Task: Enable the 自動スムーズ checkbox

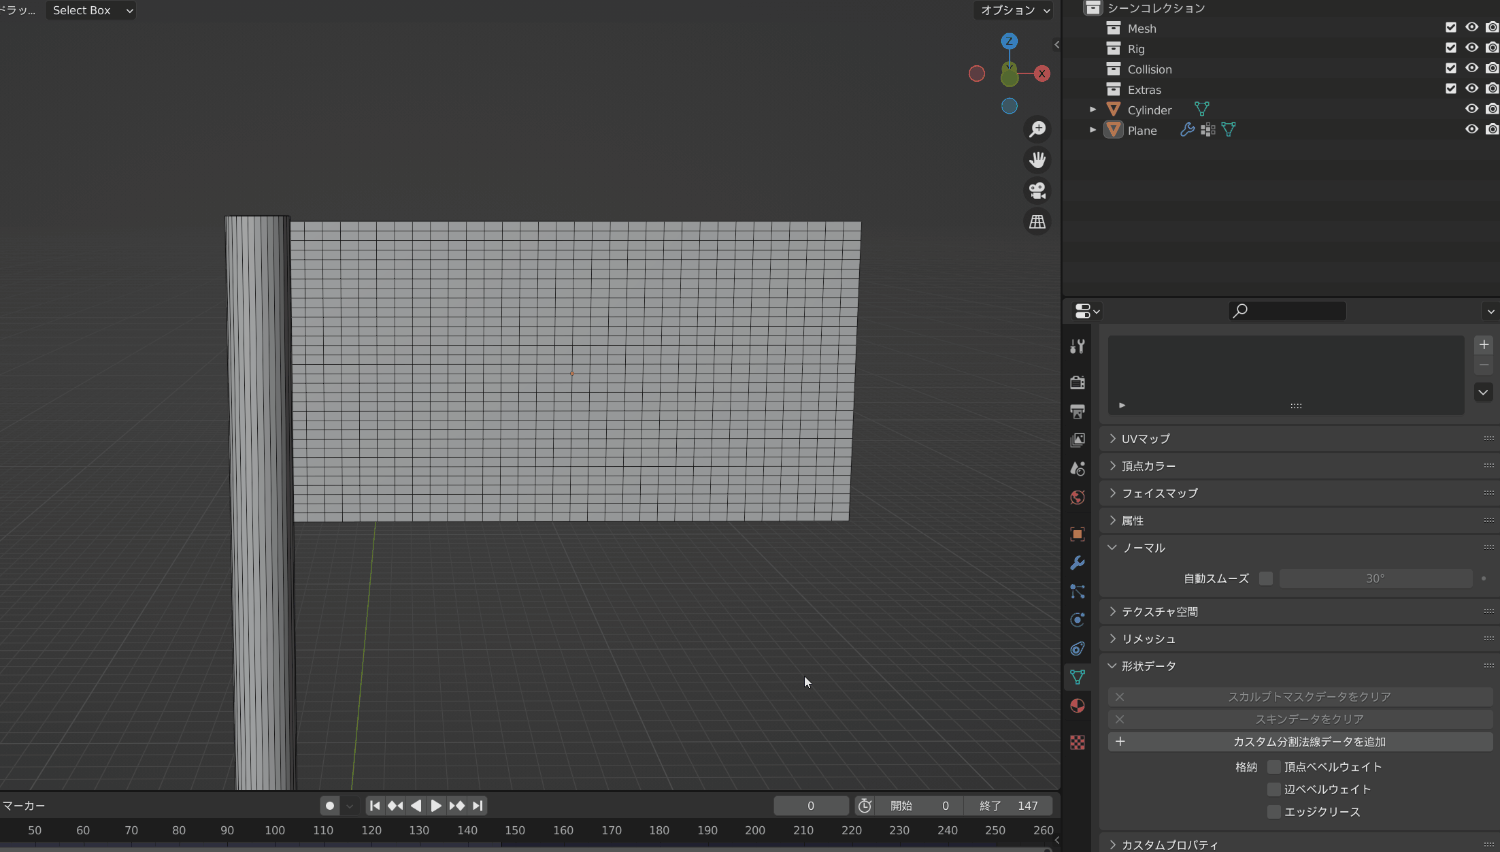Action: (1266, 578)
